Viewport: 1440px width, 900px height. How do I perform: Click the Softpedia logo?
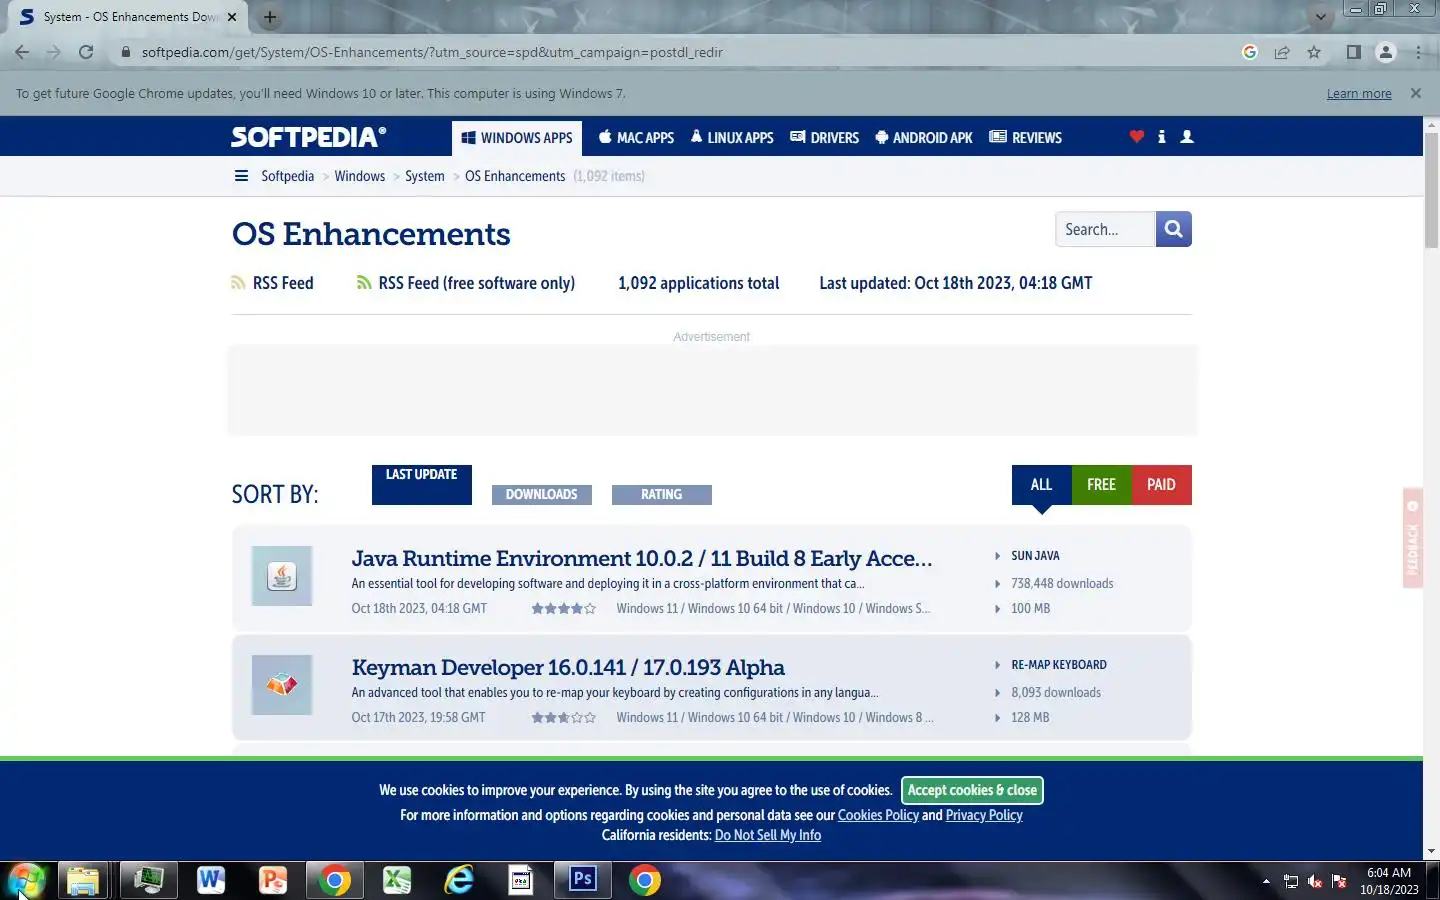tap(308, 137)
